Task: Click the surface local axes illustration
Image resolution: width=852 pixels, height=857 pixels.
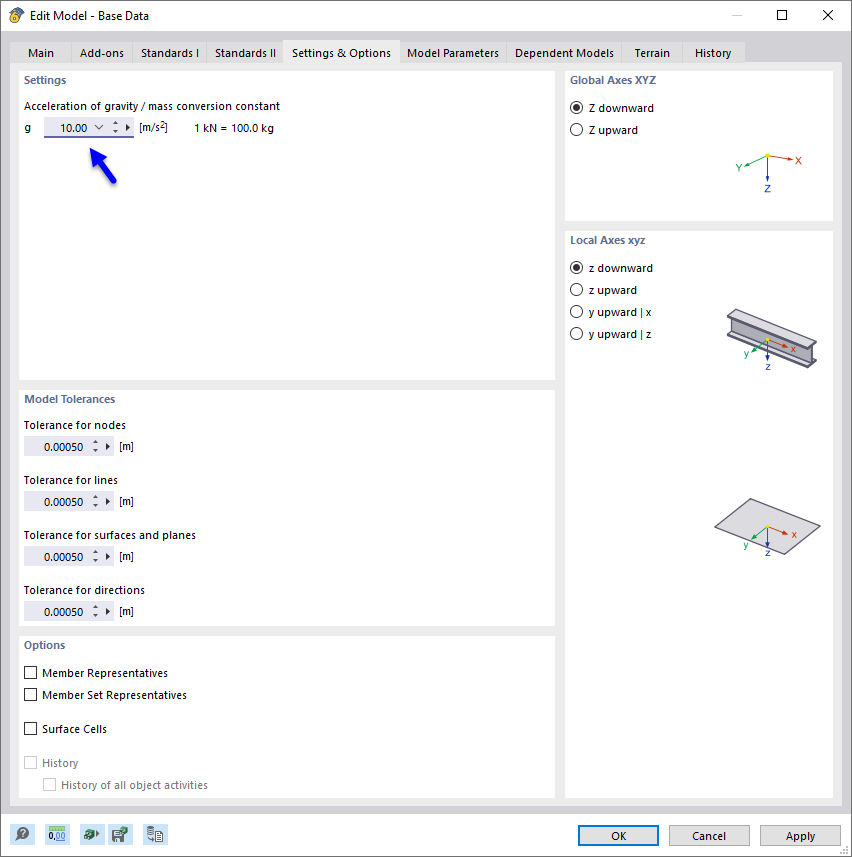Action: point(767,527)
